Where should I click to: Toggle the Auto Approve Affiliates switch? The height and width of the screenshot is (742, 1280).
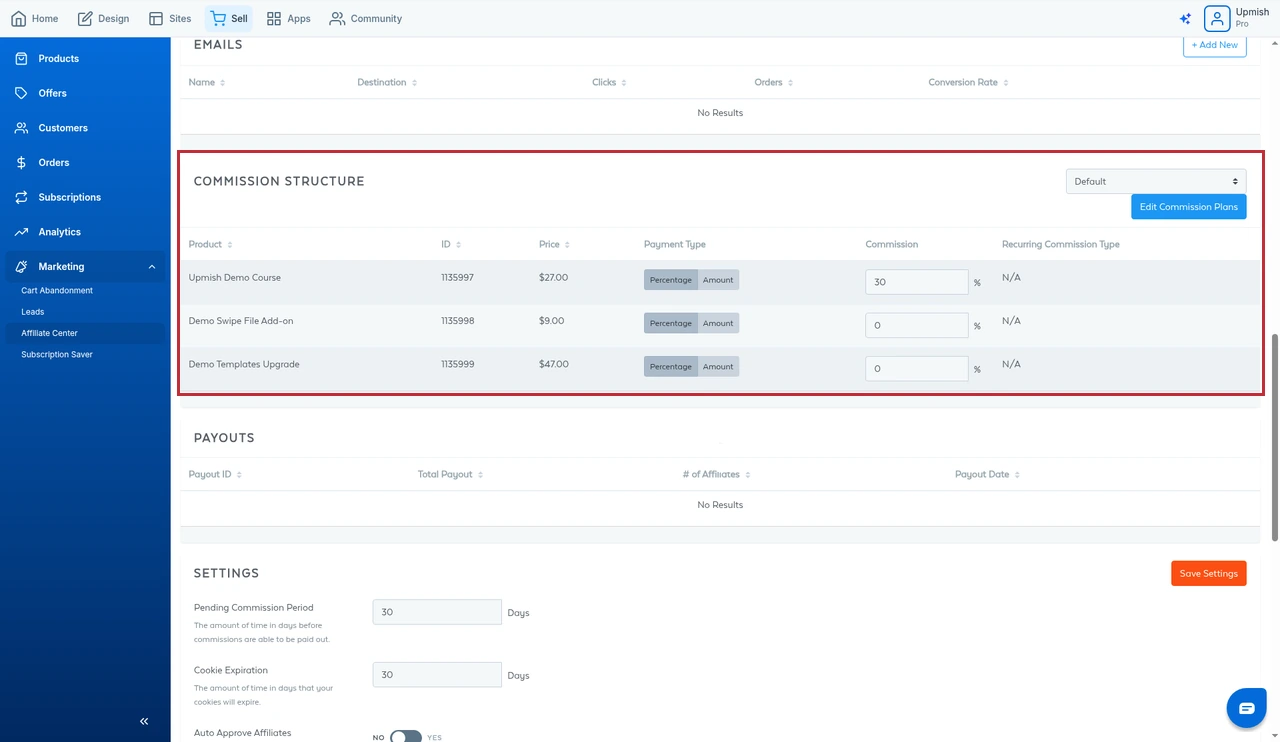click(405, 737)
